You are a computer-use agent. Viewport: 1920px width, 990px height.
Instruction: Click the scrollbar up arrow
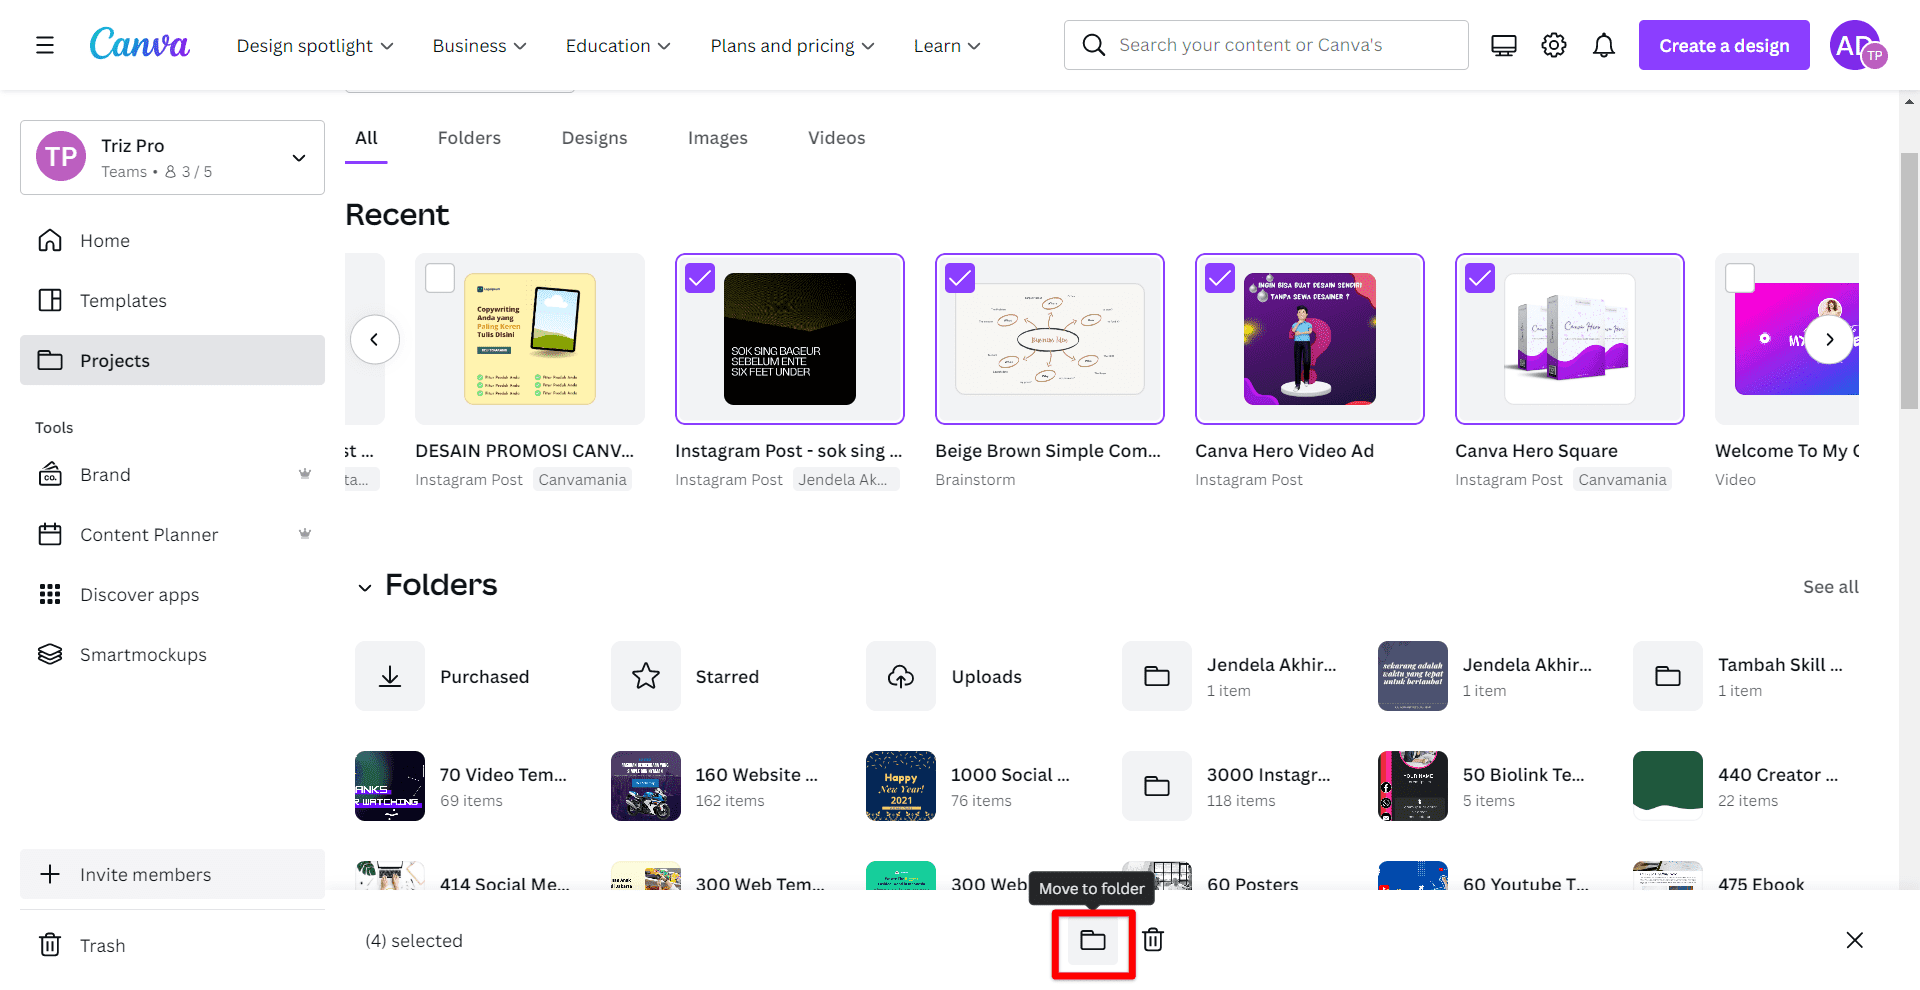[x=1909, y=101]
